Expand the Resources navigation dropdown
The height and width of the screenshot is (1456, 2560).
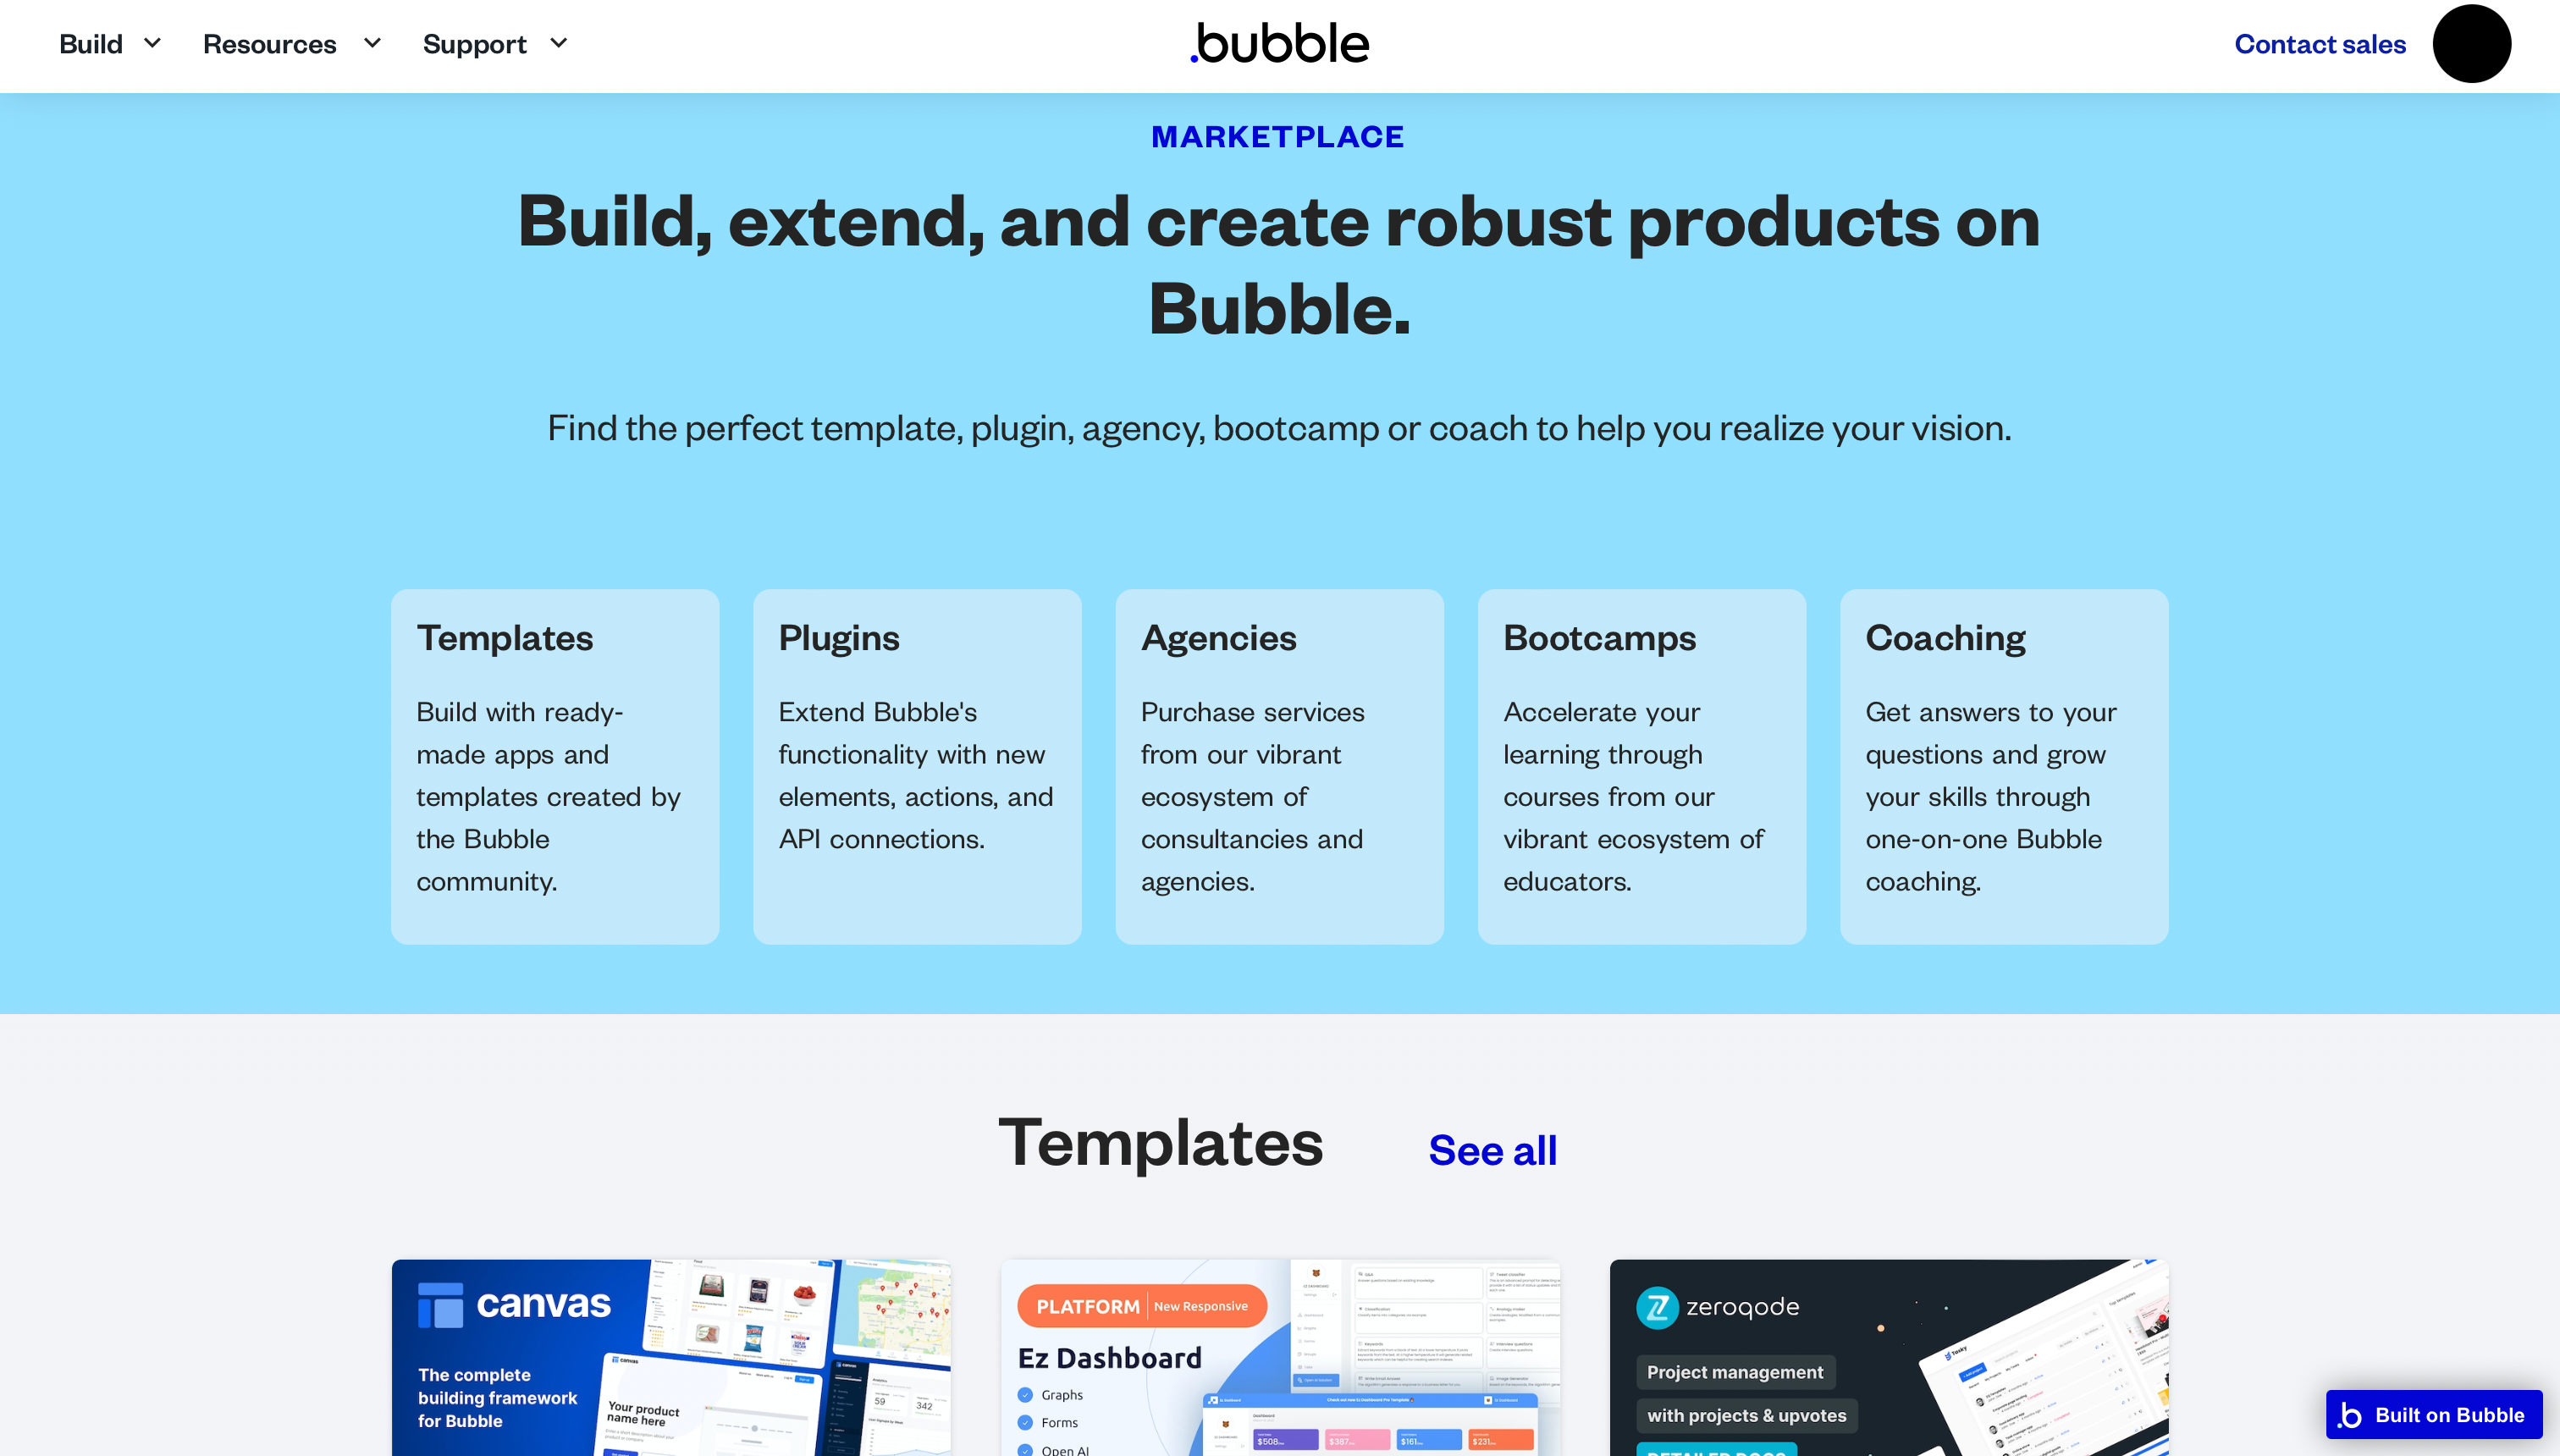(x=290, y=44)
